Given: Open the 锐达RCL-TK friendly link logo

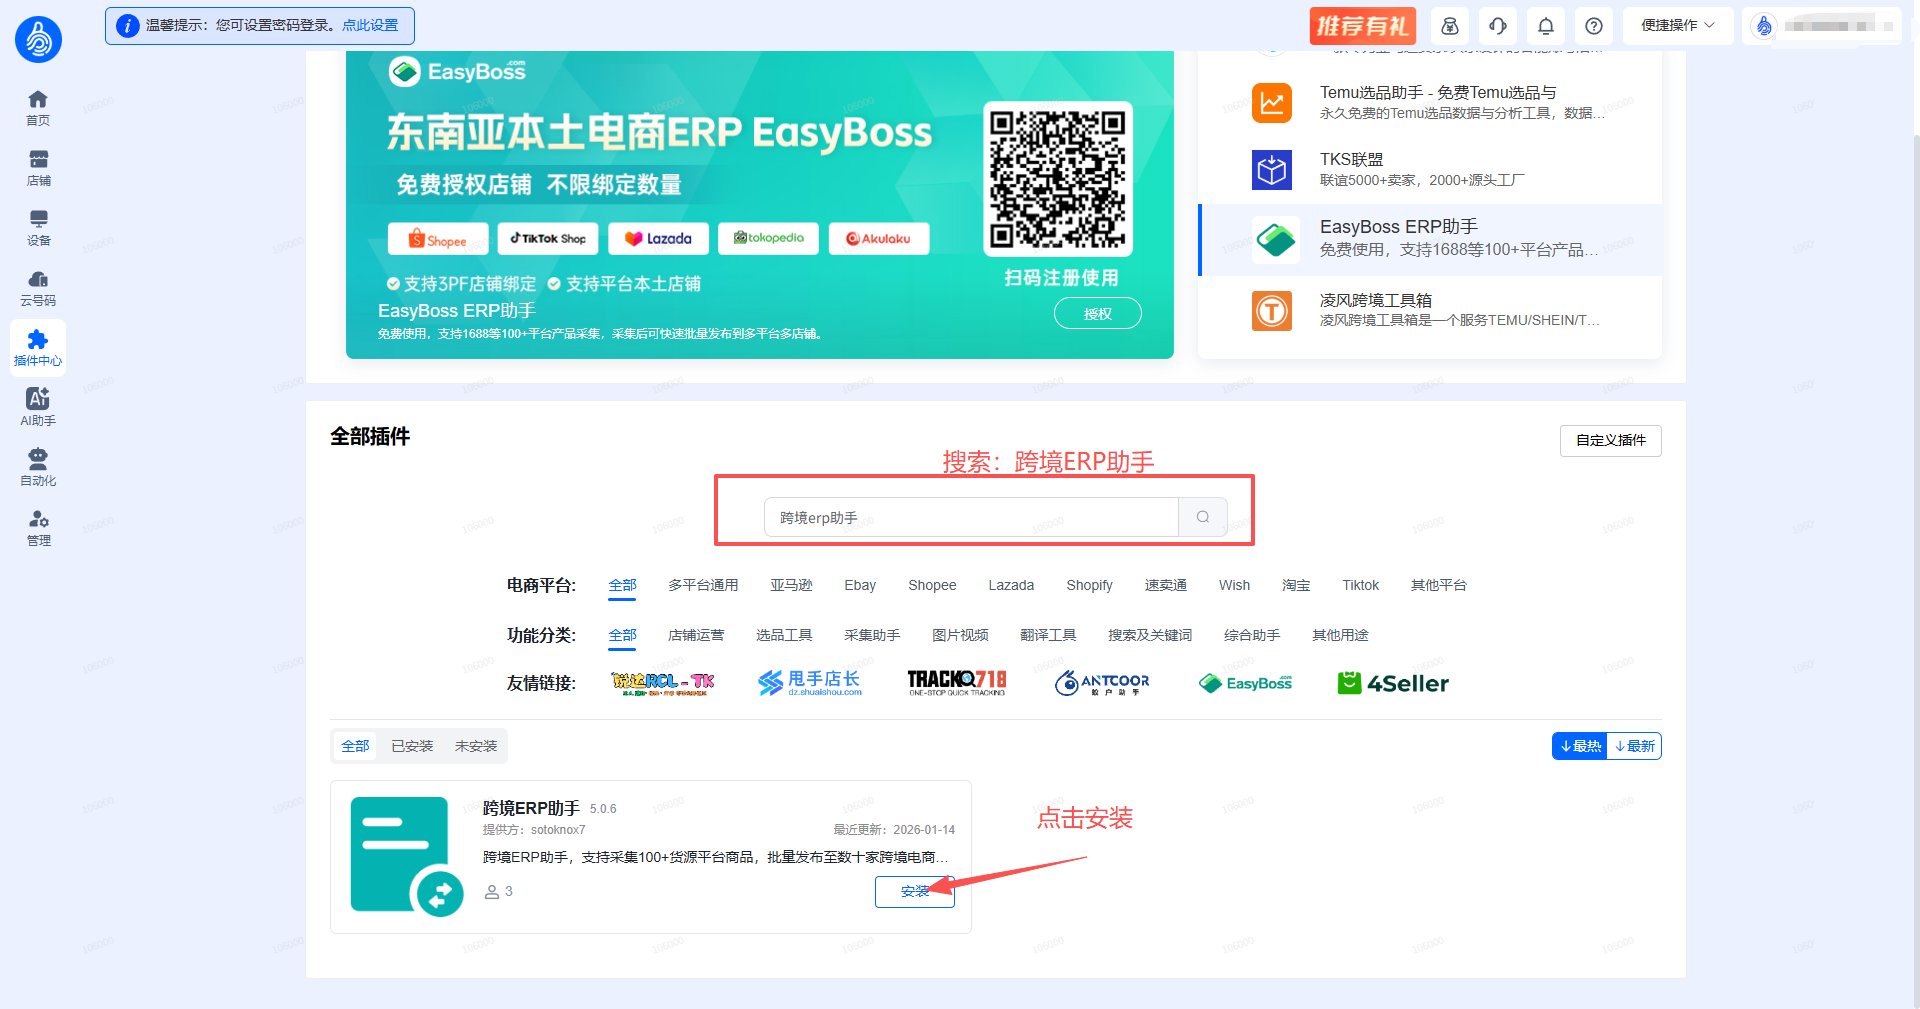Looking at the screenshot, I should [x=663, y=683].
